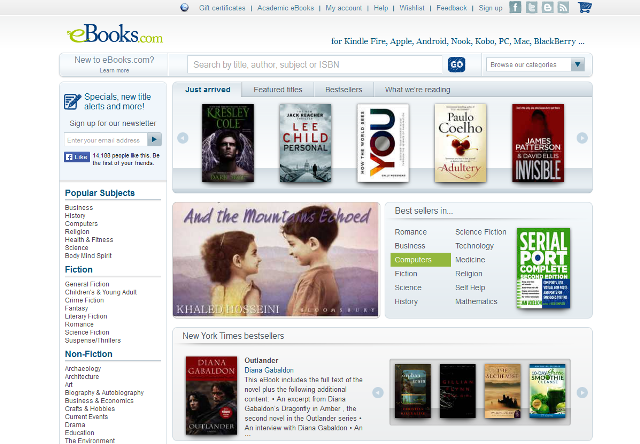Open Health & Fitness popular subject

point(89,240)
